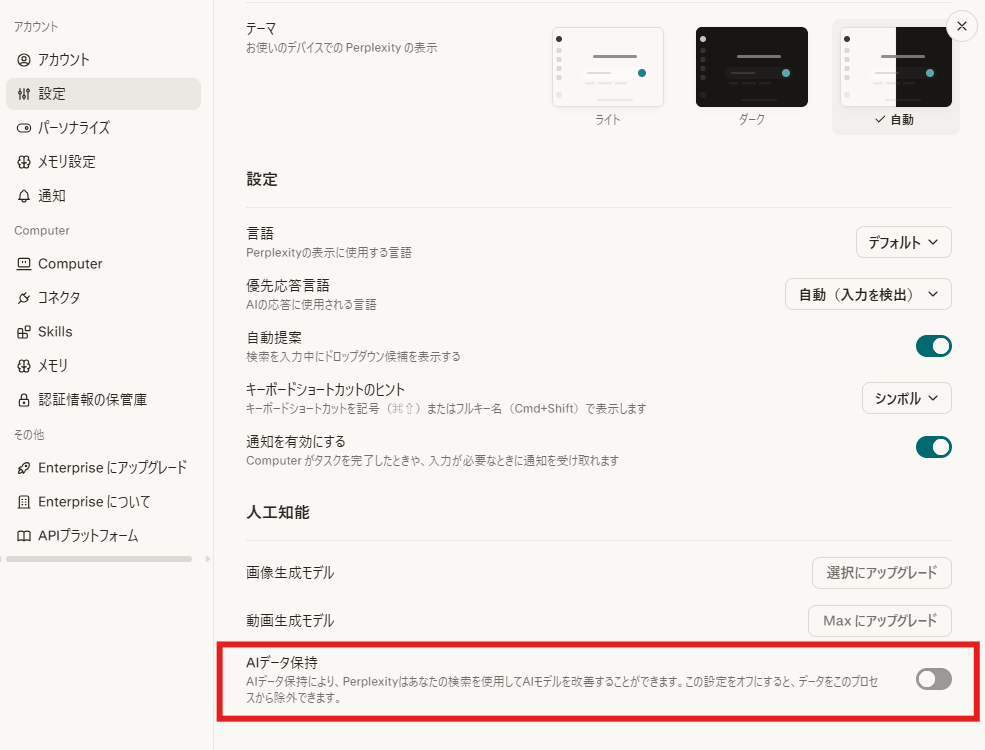Click the sidebar scrollbar right arrow
This screenshot has width=985, height=750.
click(208, 559)
